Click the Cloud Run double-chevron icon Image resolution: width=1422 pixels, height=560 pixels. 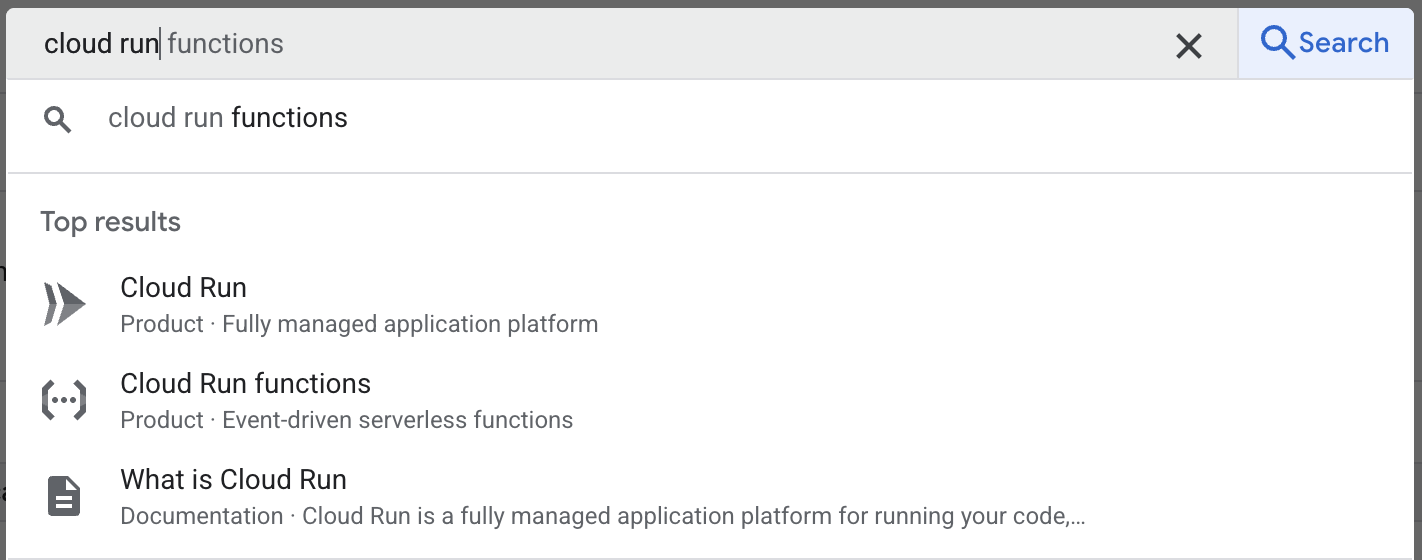[x=65, y=304]
